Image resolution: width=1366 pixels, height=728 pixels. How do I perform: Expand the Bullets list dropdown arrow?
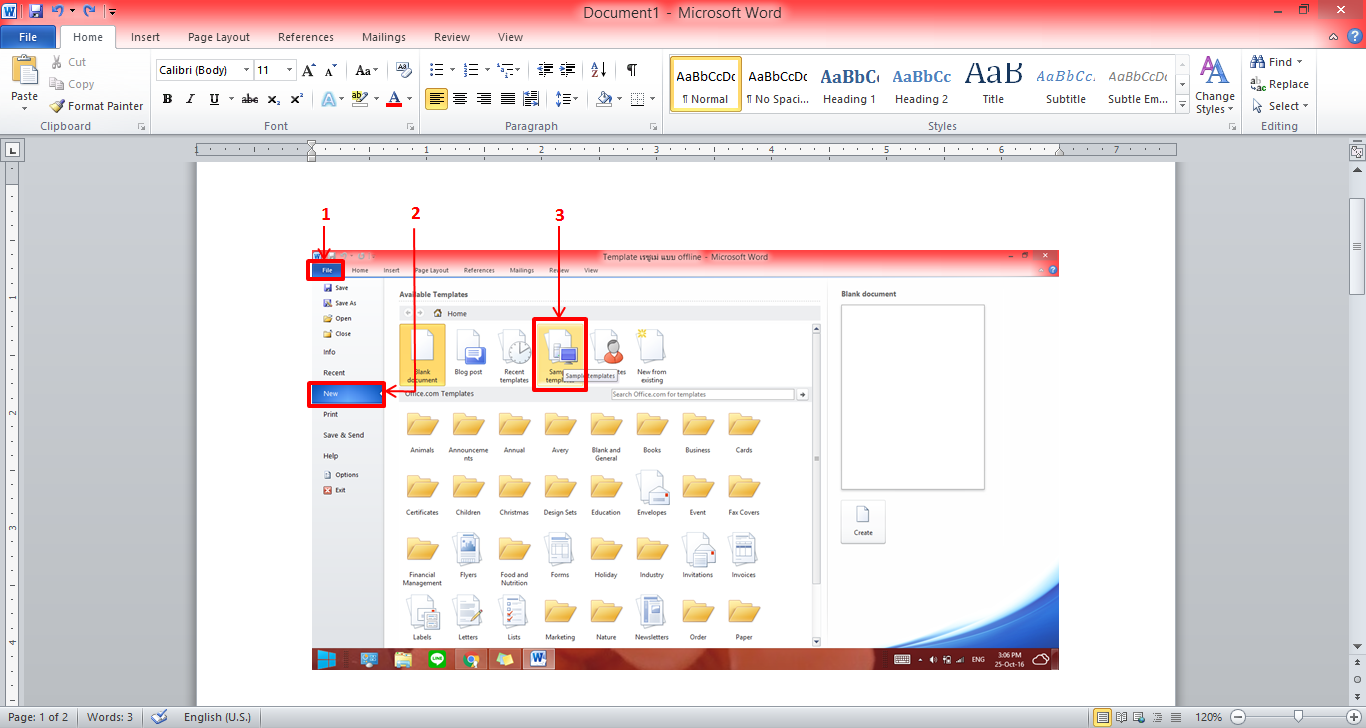452,70
